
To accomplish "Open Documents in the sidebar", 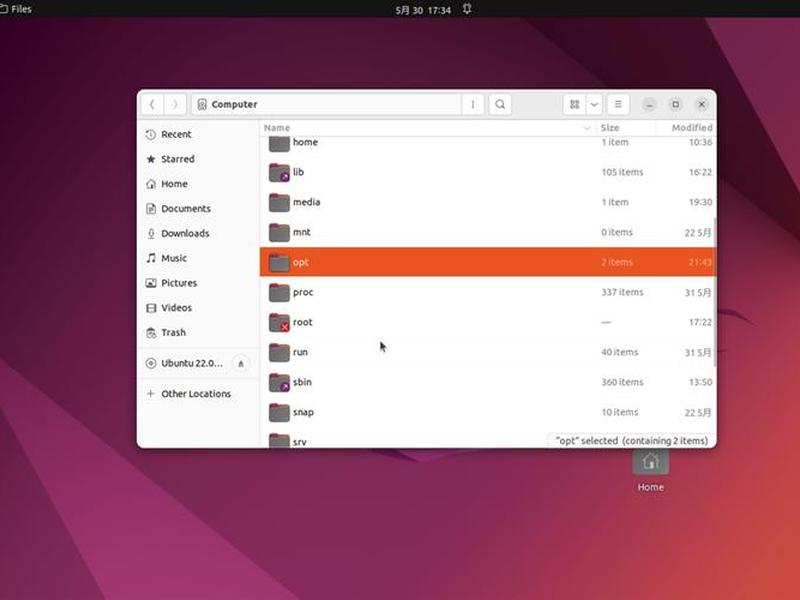I will [x=198, y=209].
